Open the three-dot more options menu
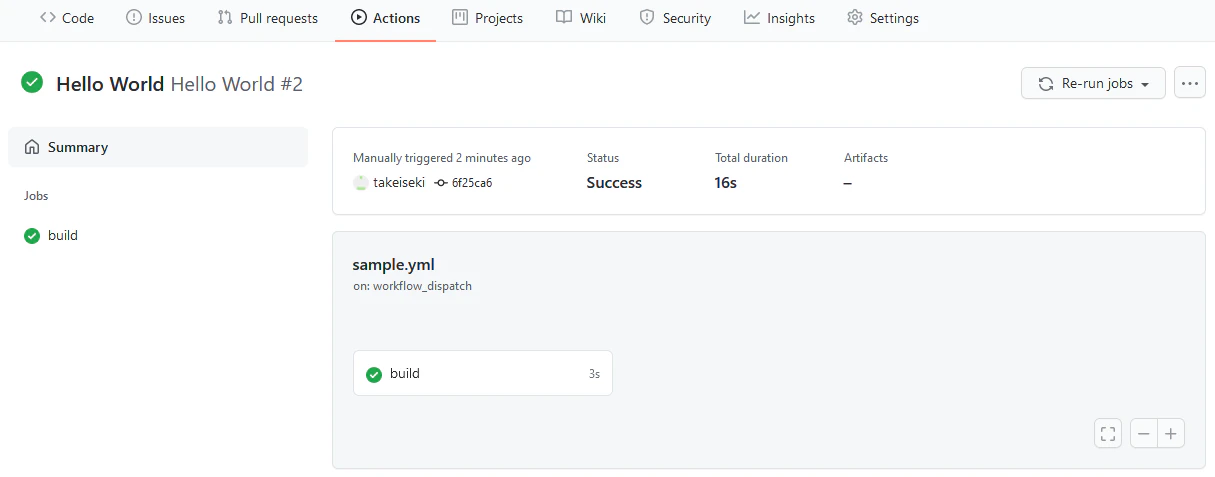 1189,83
